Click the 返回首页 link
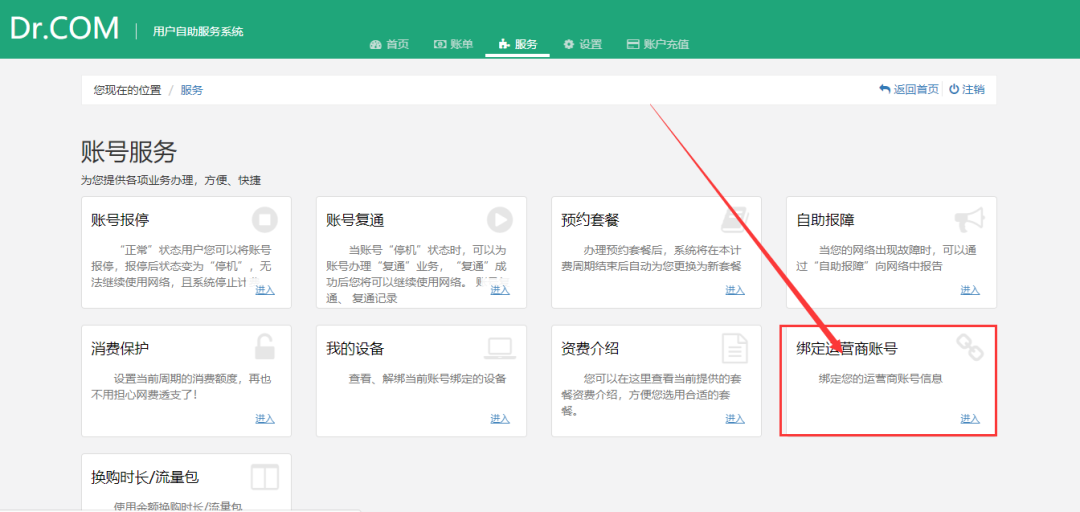The image size is (1080, 512). 908,89
